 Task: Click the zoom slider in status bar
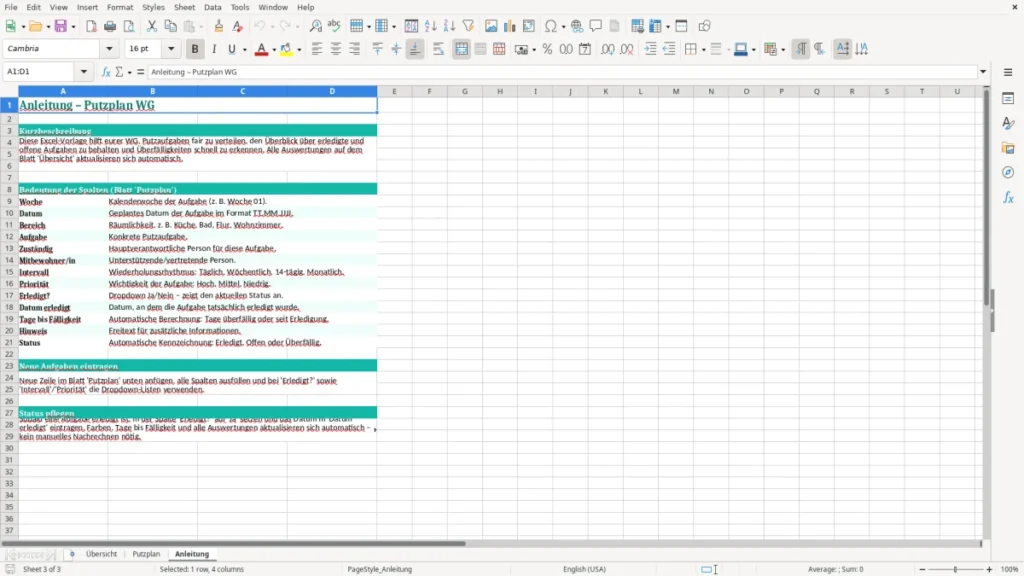pos(955,569)
